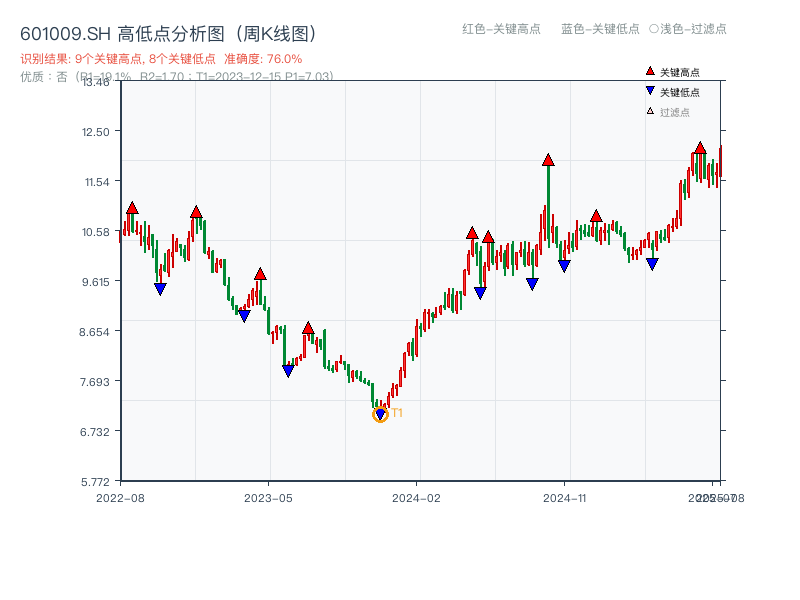Click the 6.732 y-axis label
This screenshot has width=800, height=600.
pos(94,432)
